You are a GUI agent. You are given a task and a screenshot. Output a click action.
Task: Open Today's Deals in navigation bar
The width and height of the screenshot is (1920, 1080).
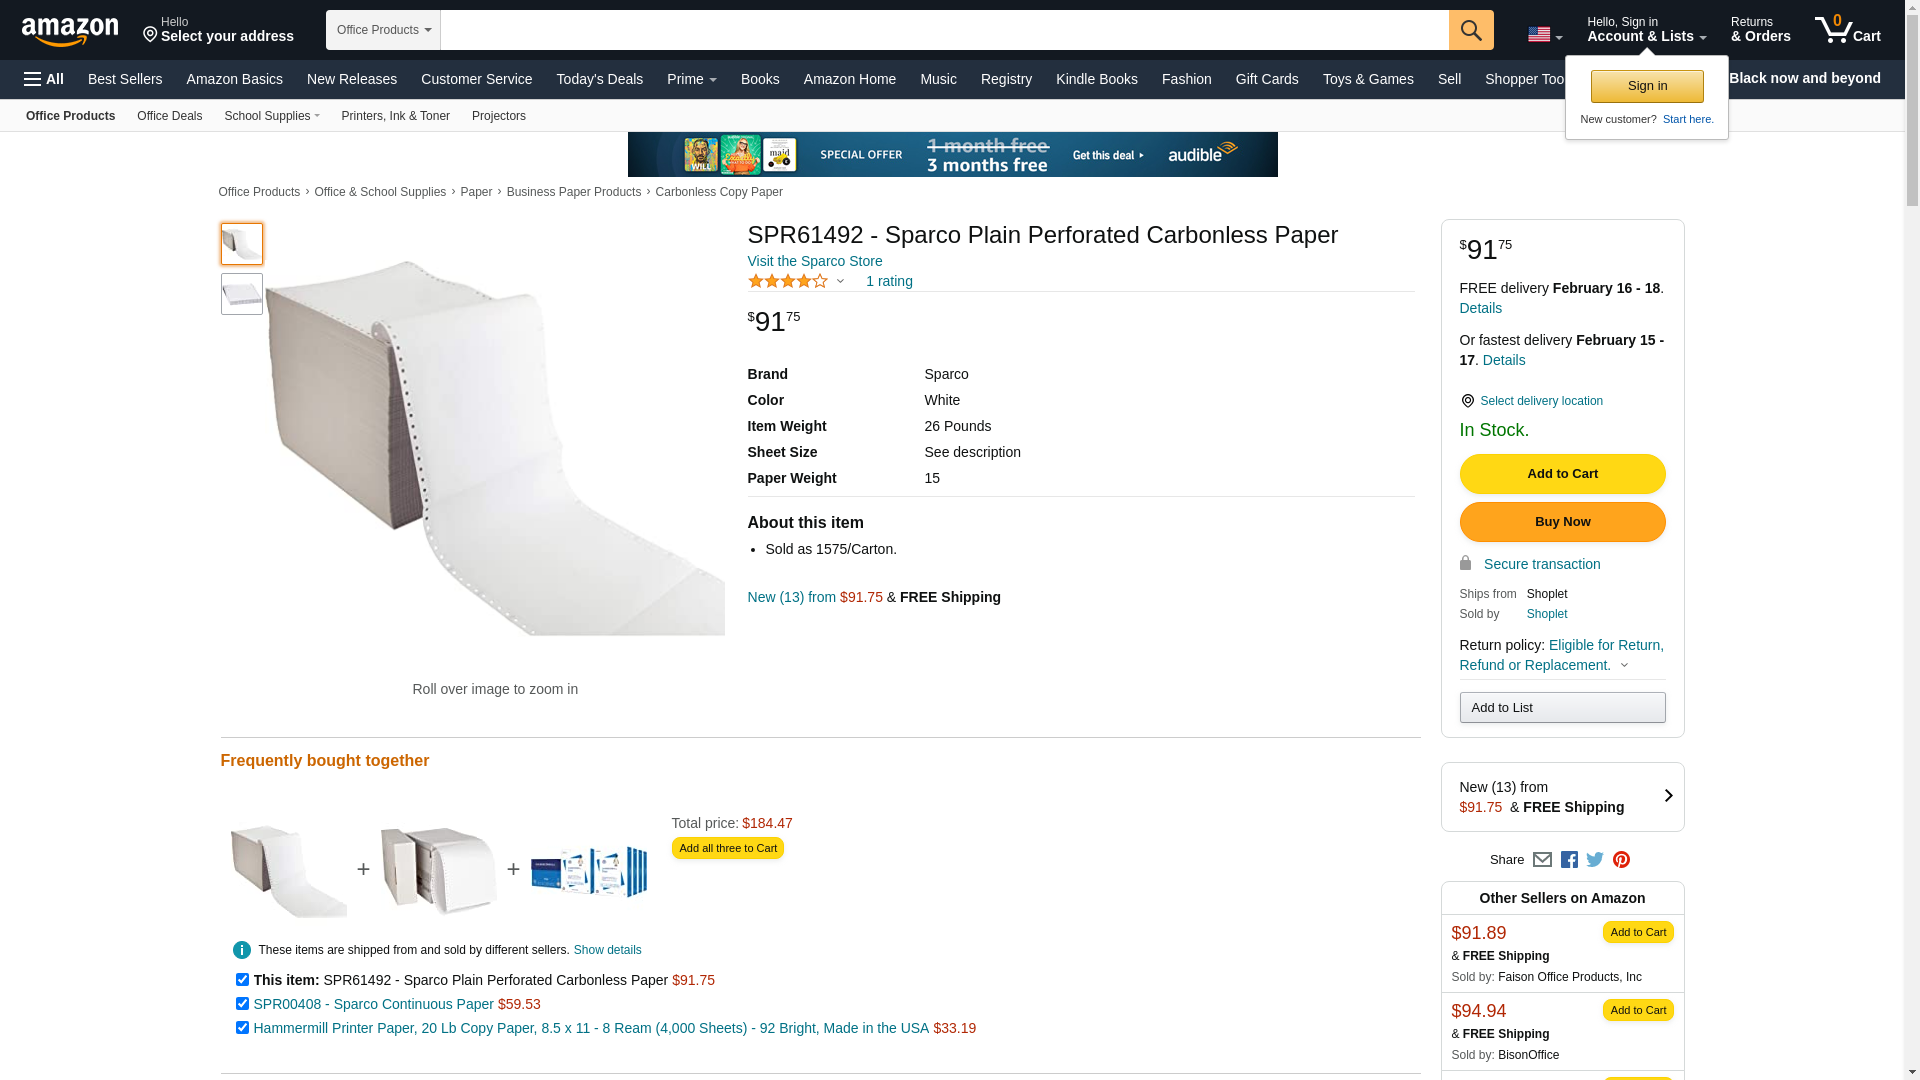pos(599,79)
